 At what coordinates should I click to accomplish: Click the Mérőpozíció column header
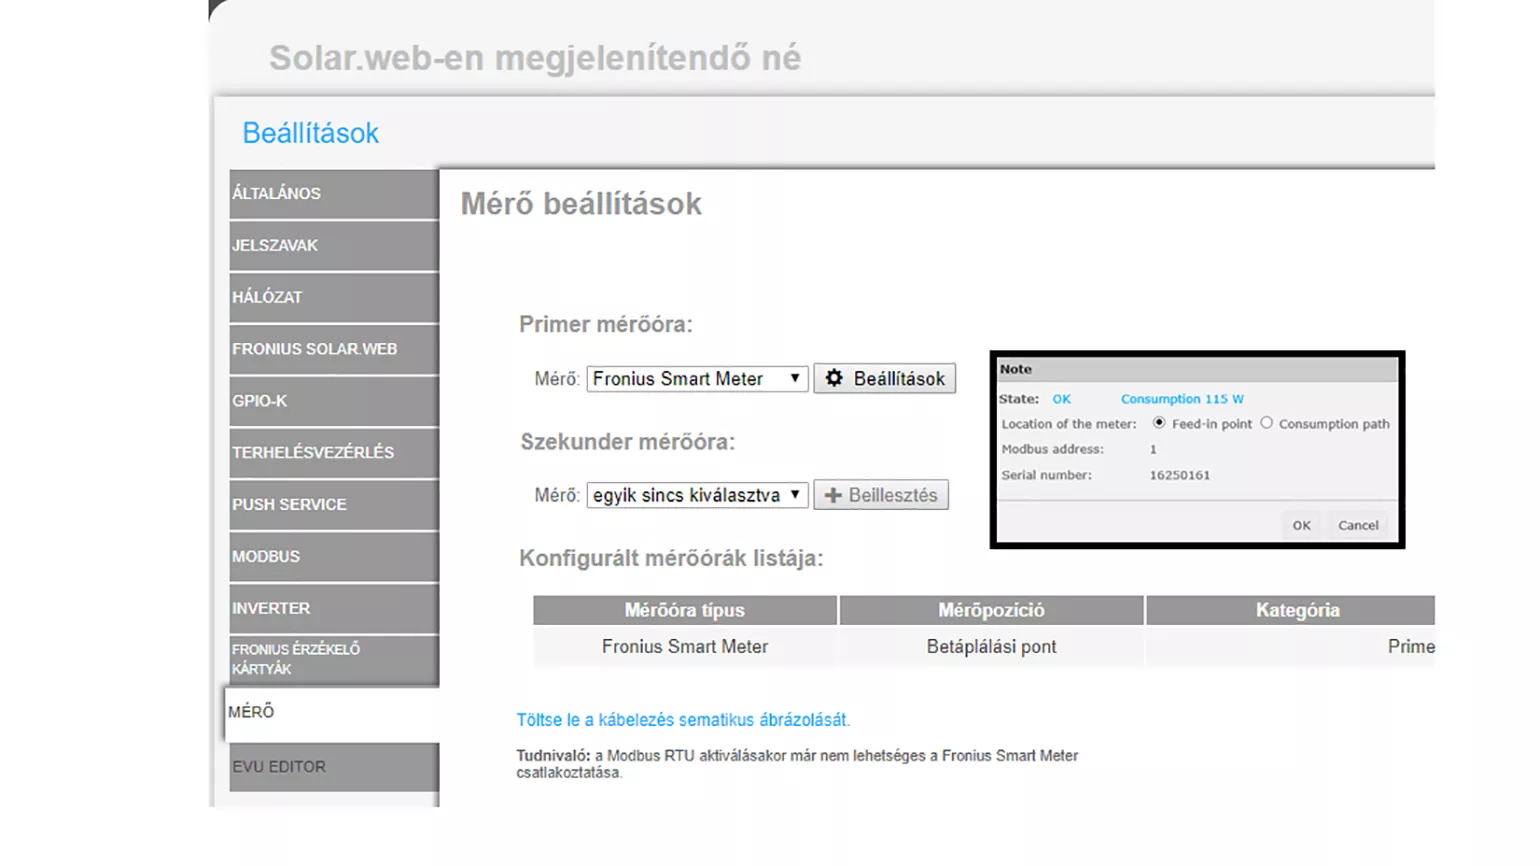click(x=991, y=610)
